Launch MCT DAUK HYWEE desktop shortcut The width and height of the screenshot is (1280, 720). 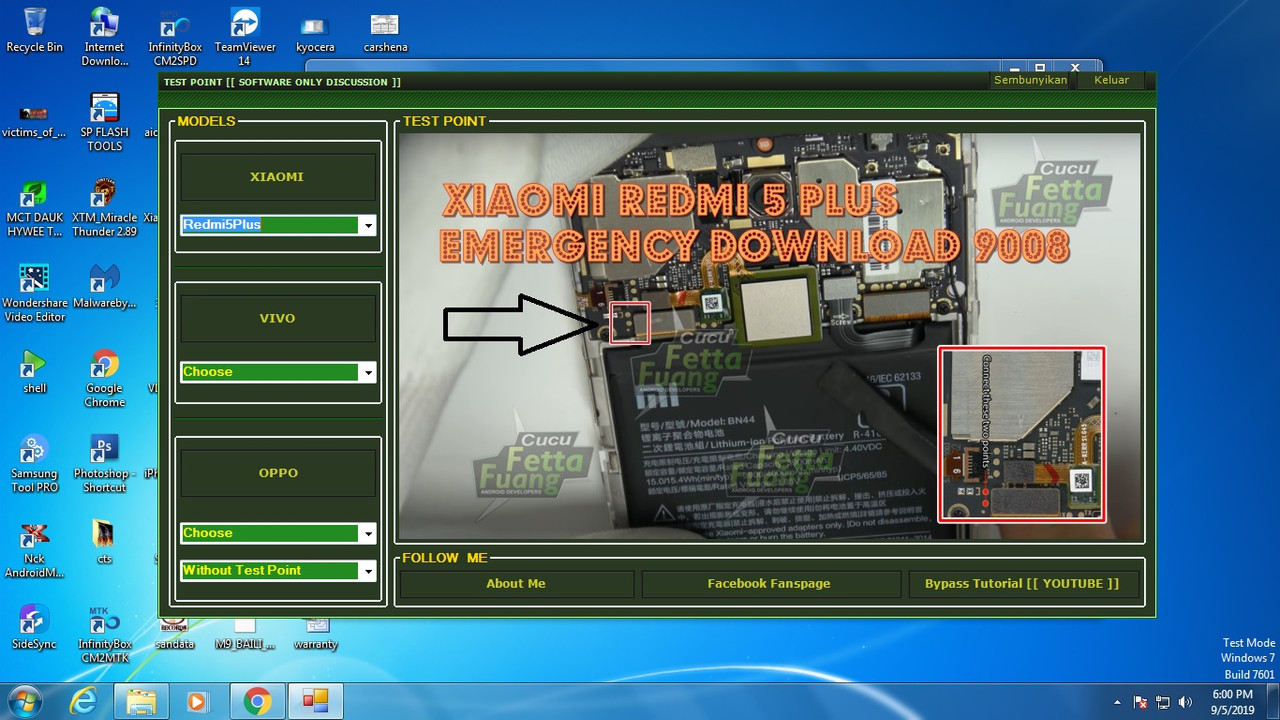[x=34, y=207]
